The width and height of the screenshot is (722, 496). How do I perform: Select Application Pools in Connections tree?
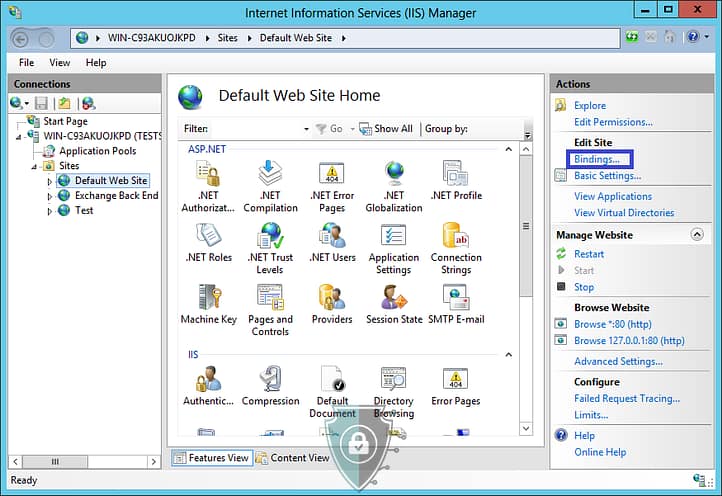97,151
